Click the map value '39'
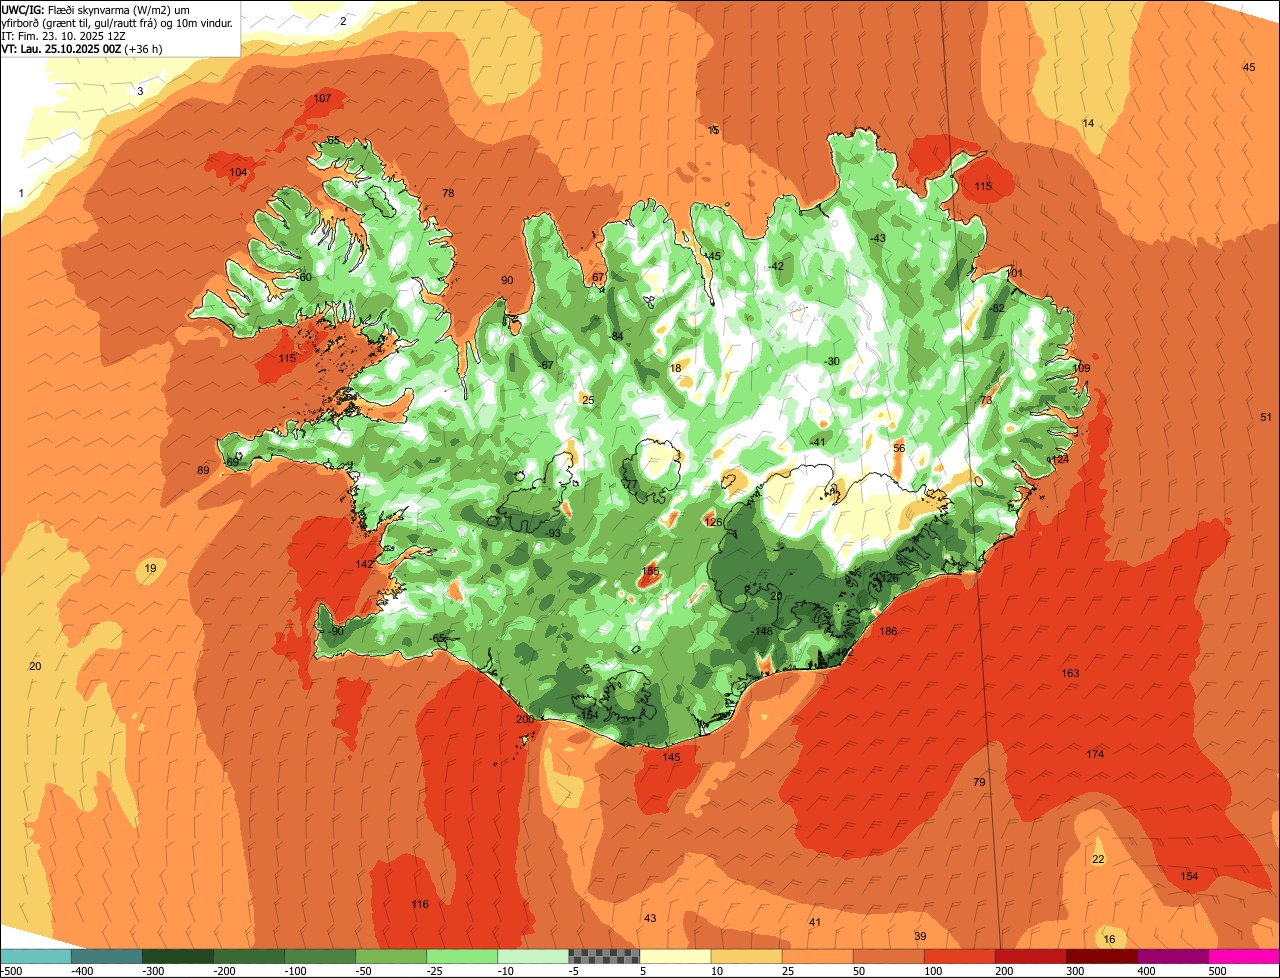This screenshot has width=1280, height=978. click(x=921, y=936)
